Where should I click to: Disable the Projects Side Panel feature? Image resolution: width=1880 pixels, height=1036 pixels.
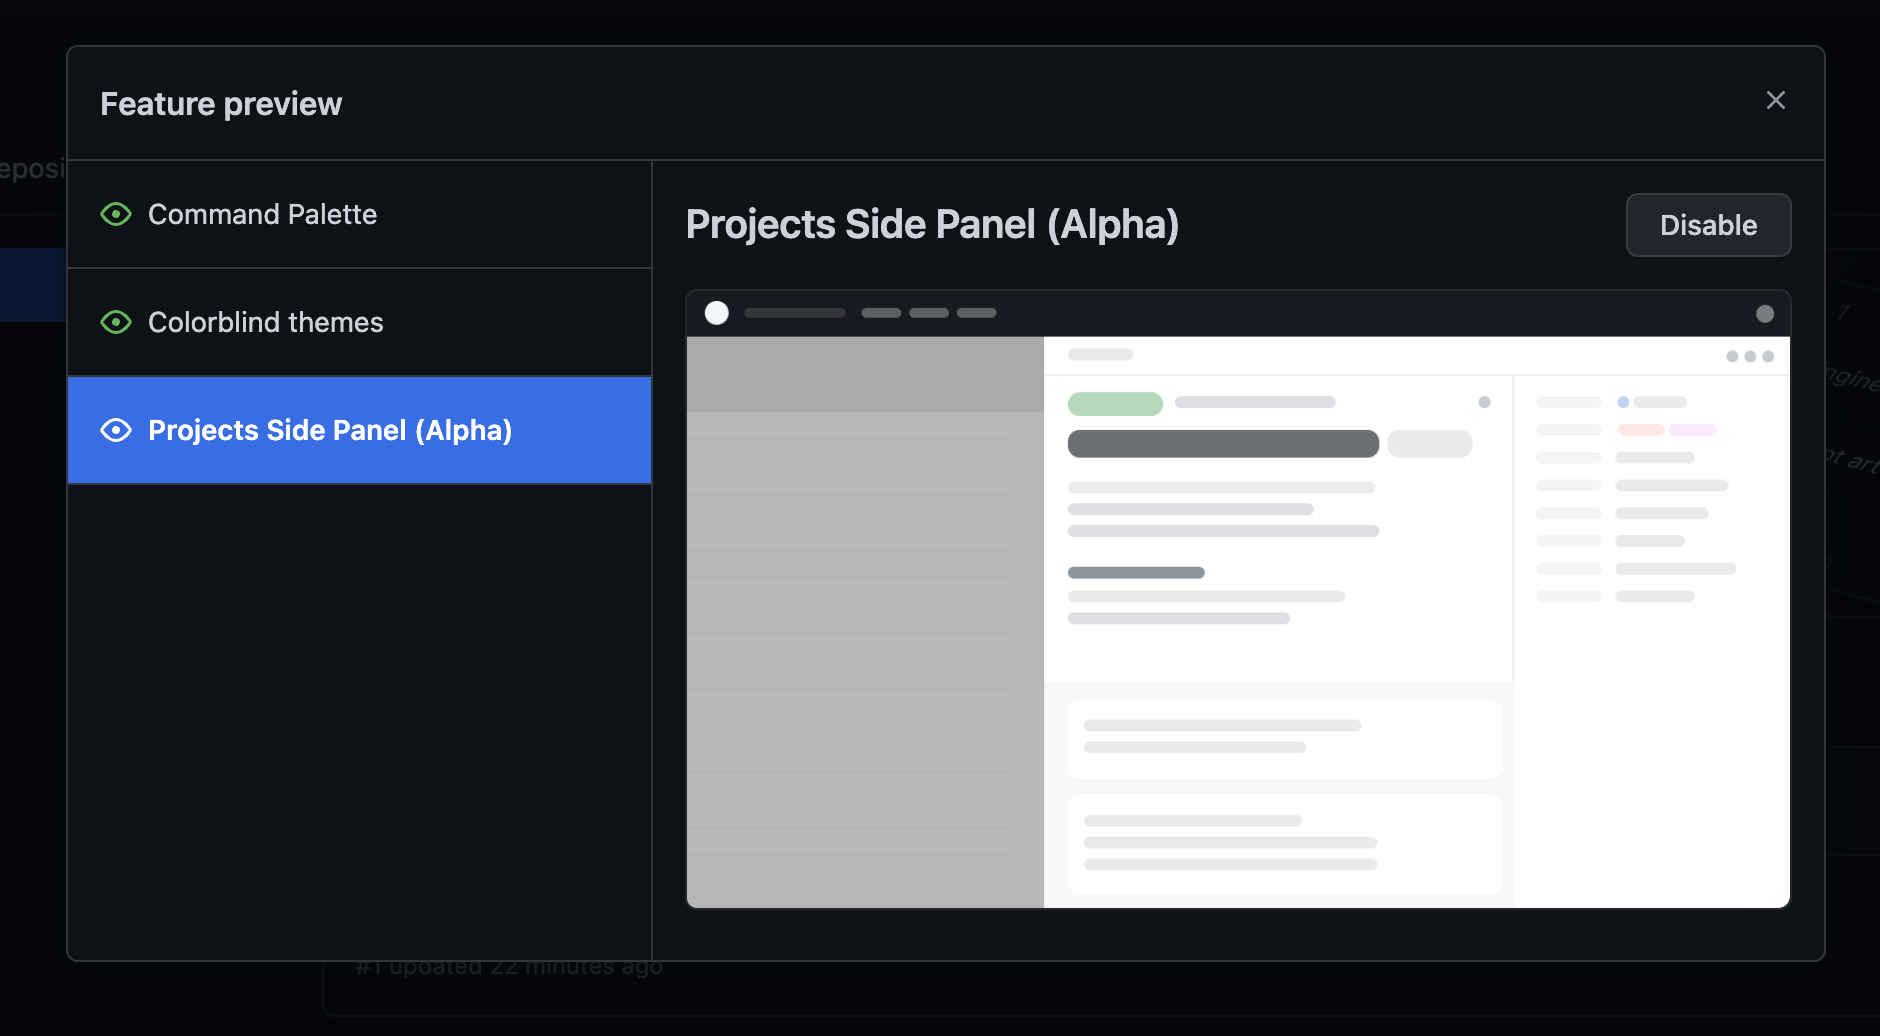[1708, 225]
